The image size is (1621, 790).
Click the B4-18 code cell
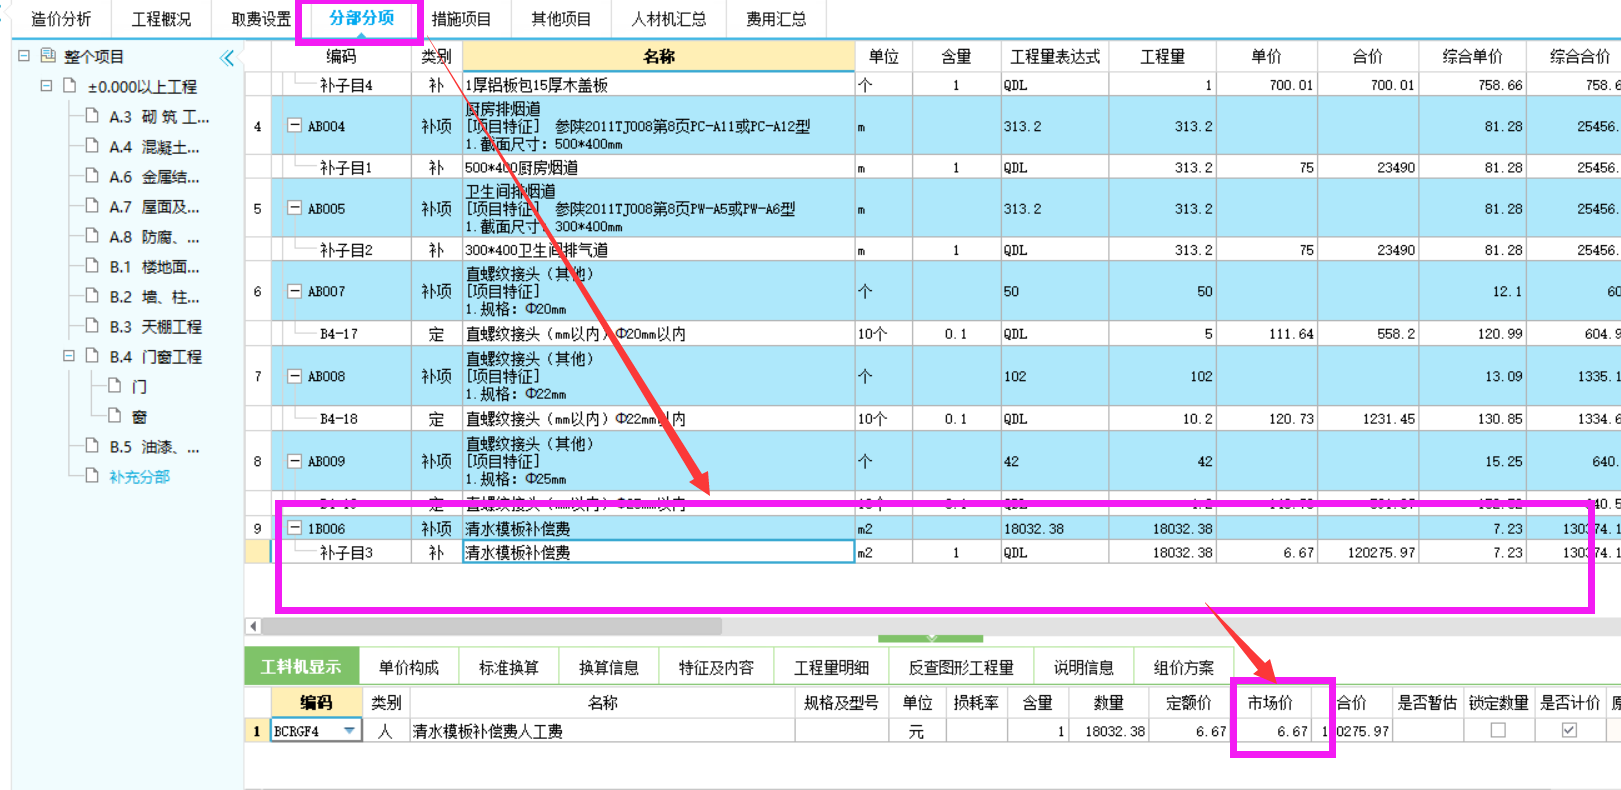(x=339, y=419)
